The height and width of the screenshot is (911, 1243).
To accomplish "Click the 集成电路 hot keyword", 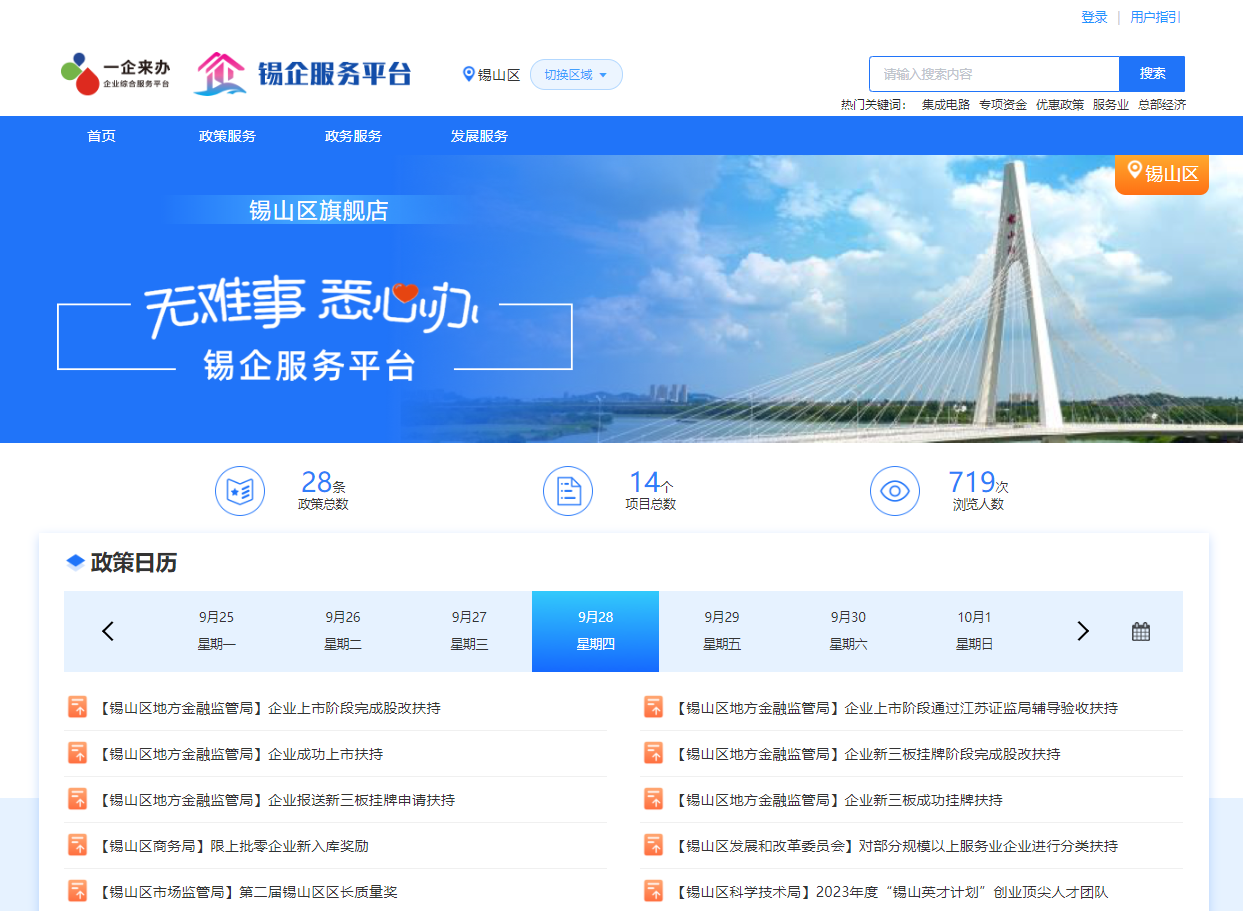I will click(x=945, y=104).
